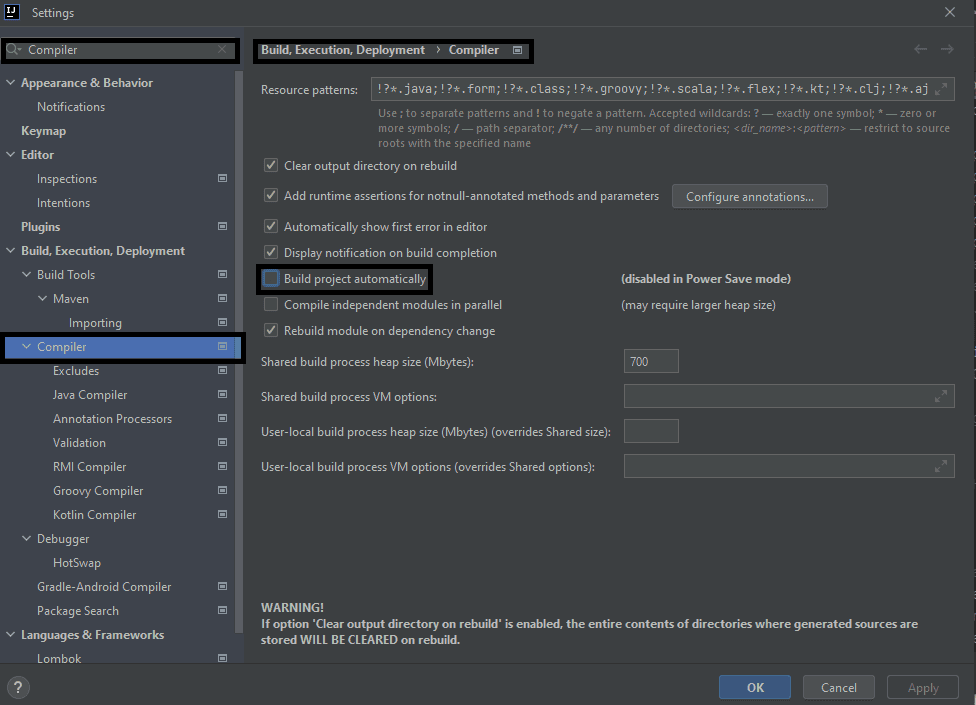The height and width of the screenshot is (705, 976).
Task: Go back with the left arrow
Action: click(921, 49)
